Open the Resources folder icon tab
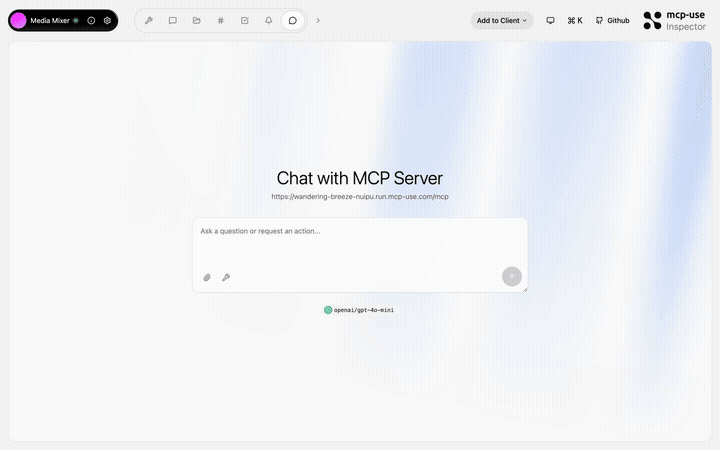Screen dimensions: 720x450 (x=197, y=20)
